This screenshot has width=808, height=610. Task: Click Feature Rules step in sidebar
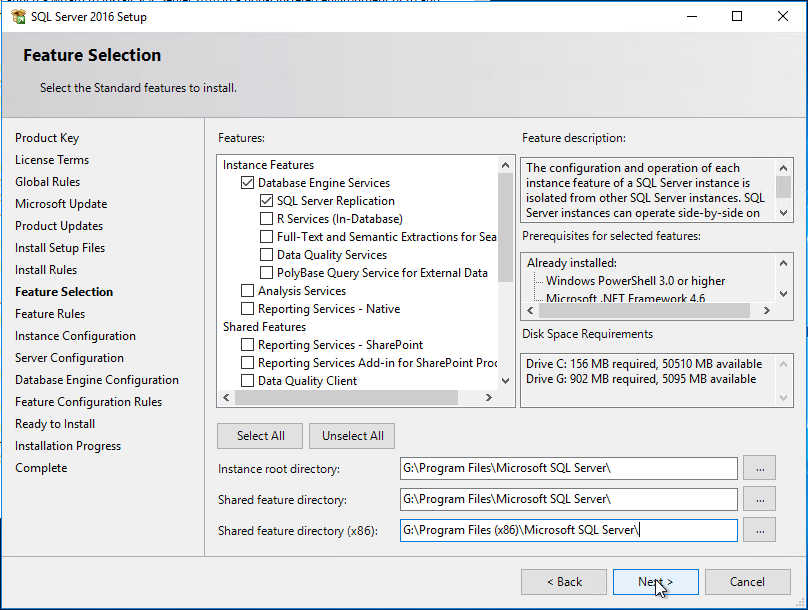click(50, 314)
